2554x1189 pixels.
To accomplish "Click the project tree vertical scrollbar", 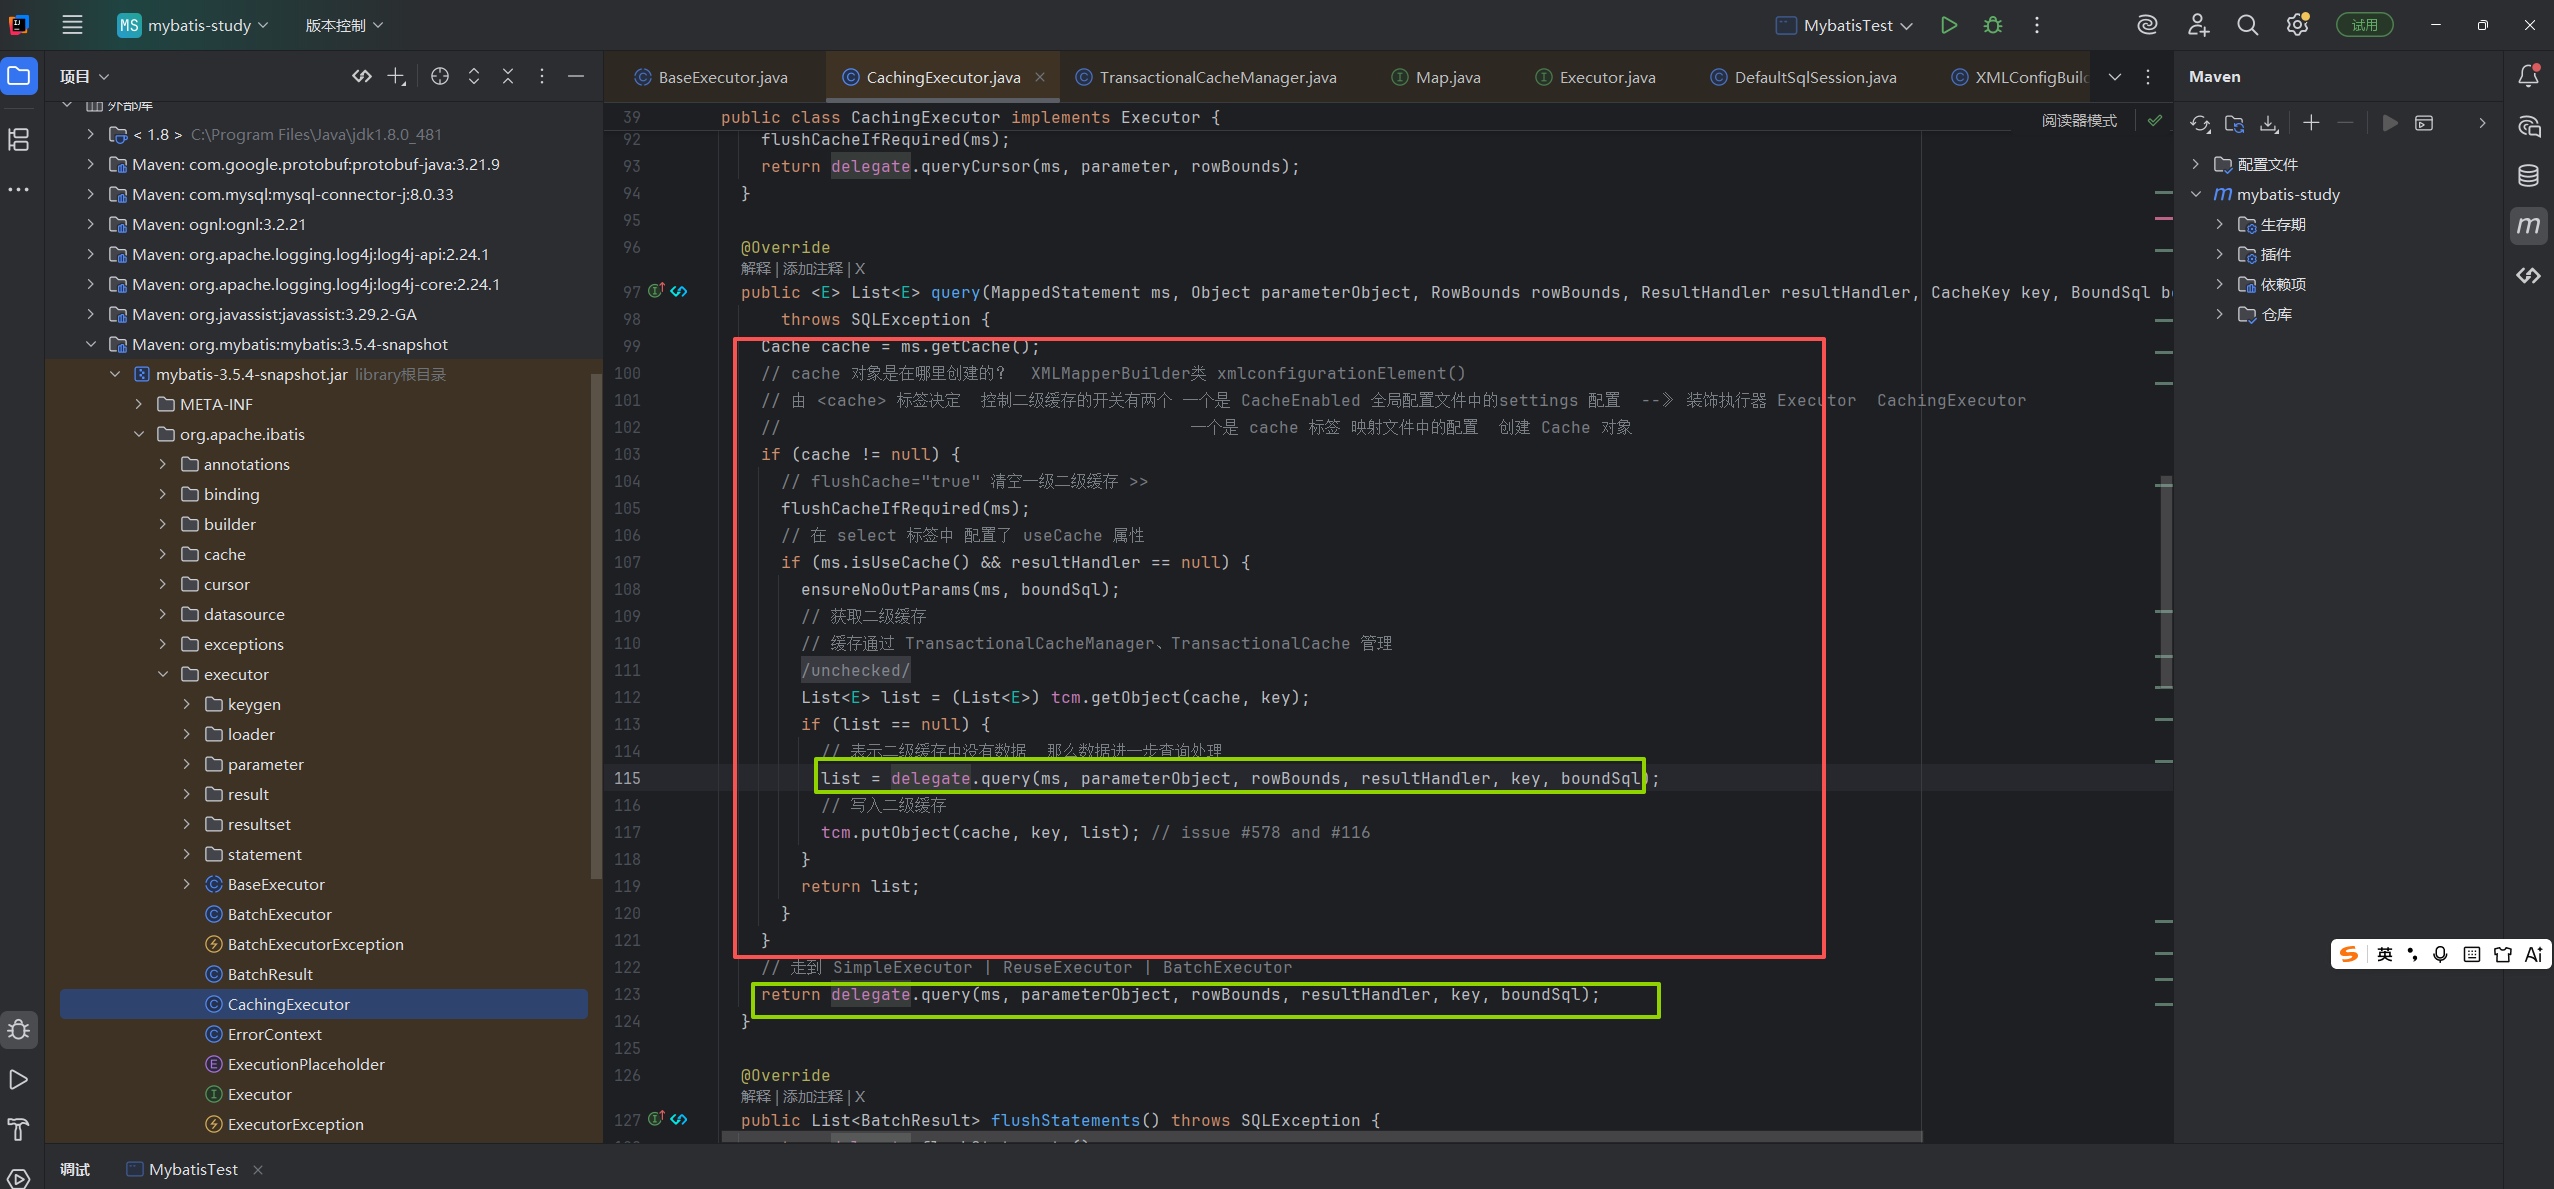I will click(x=596, y=625).
